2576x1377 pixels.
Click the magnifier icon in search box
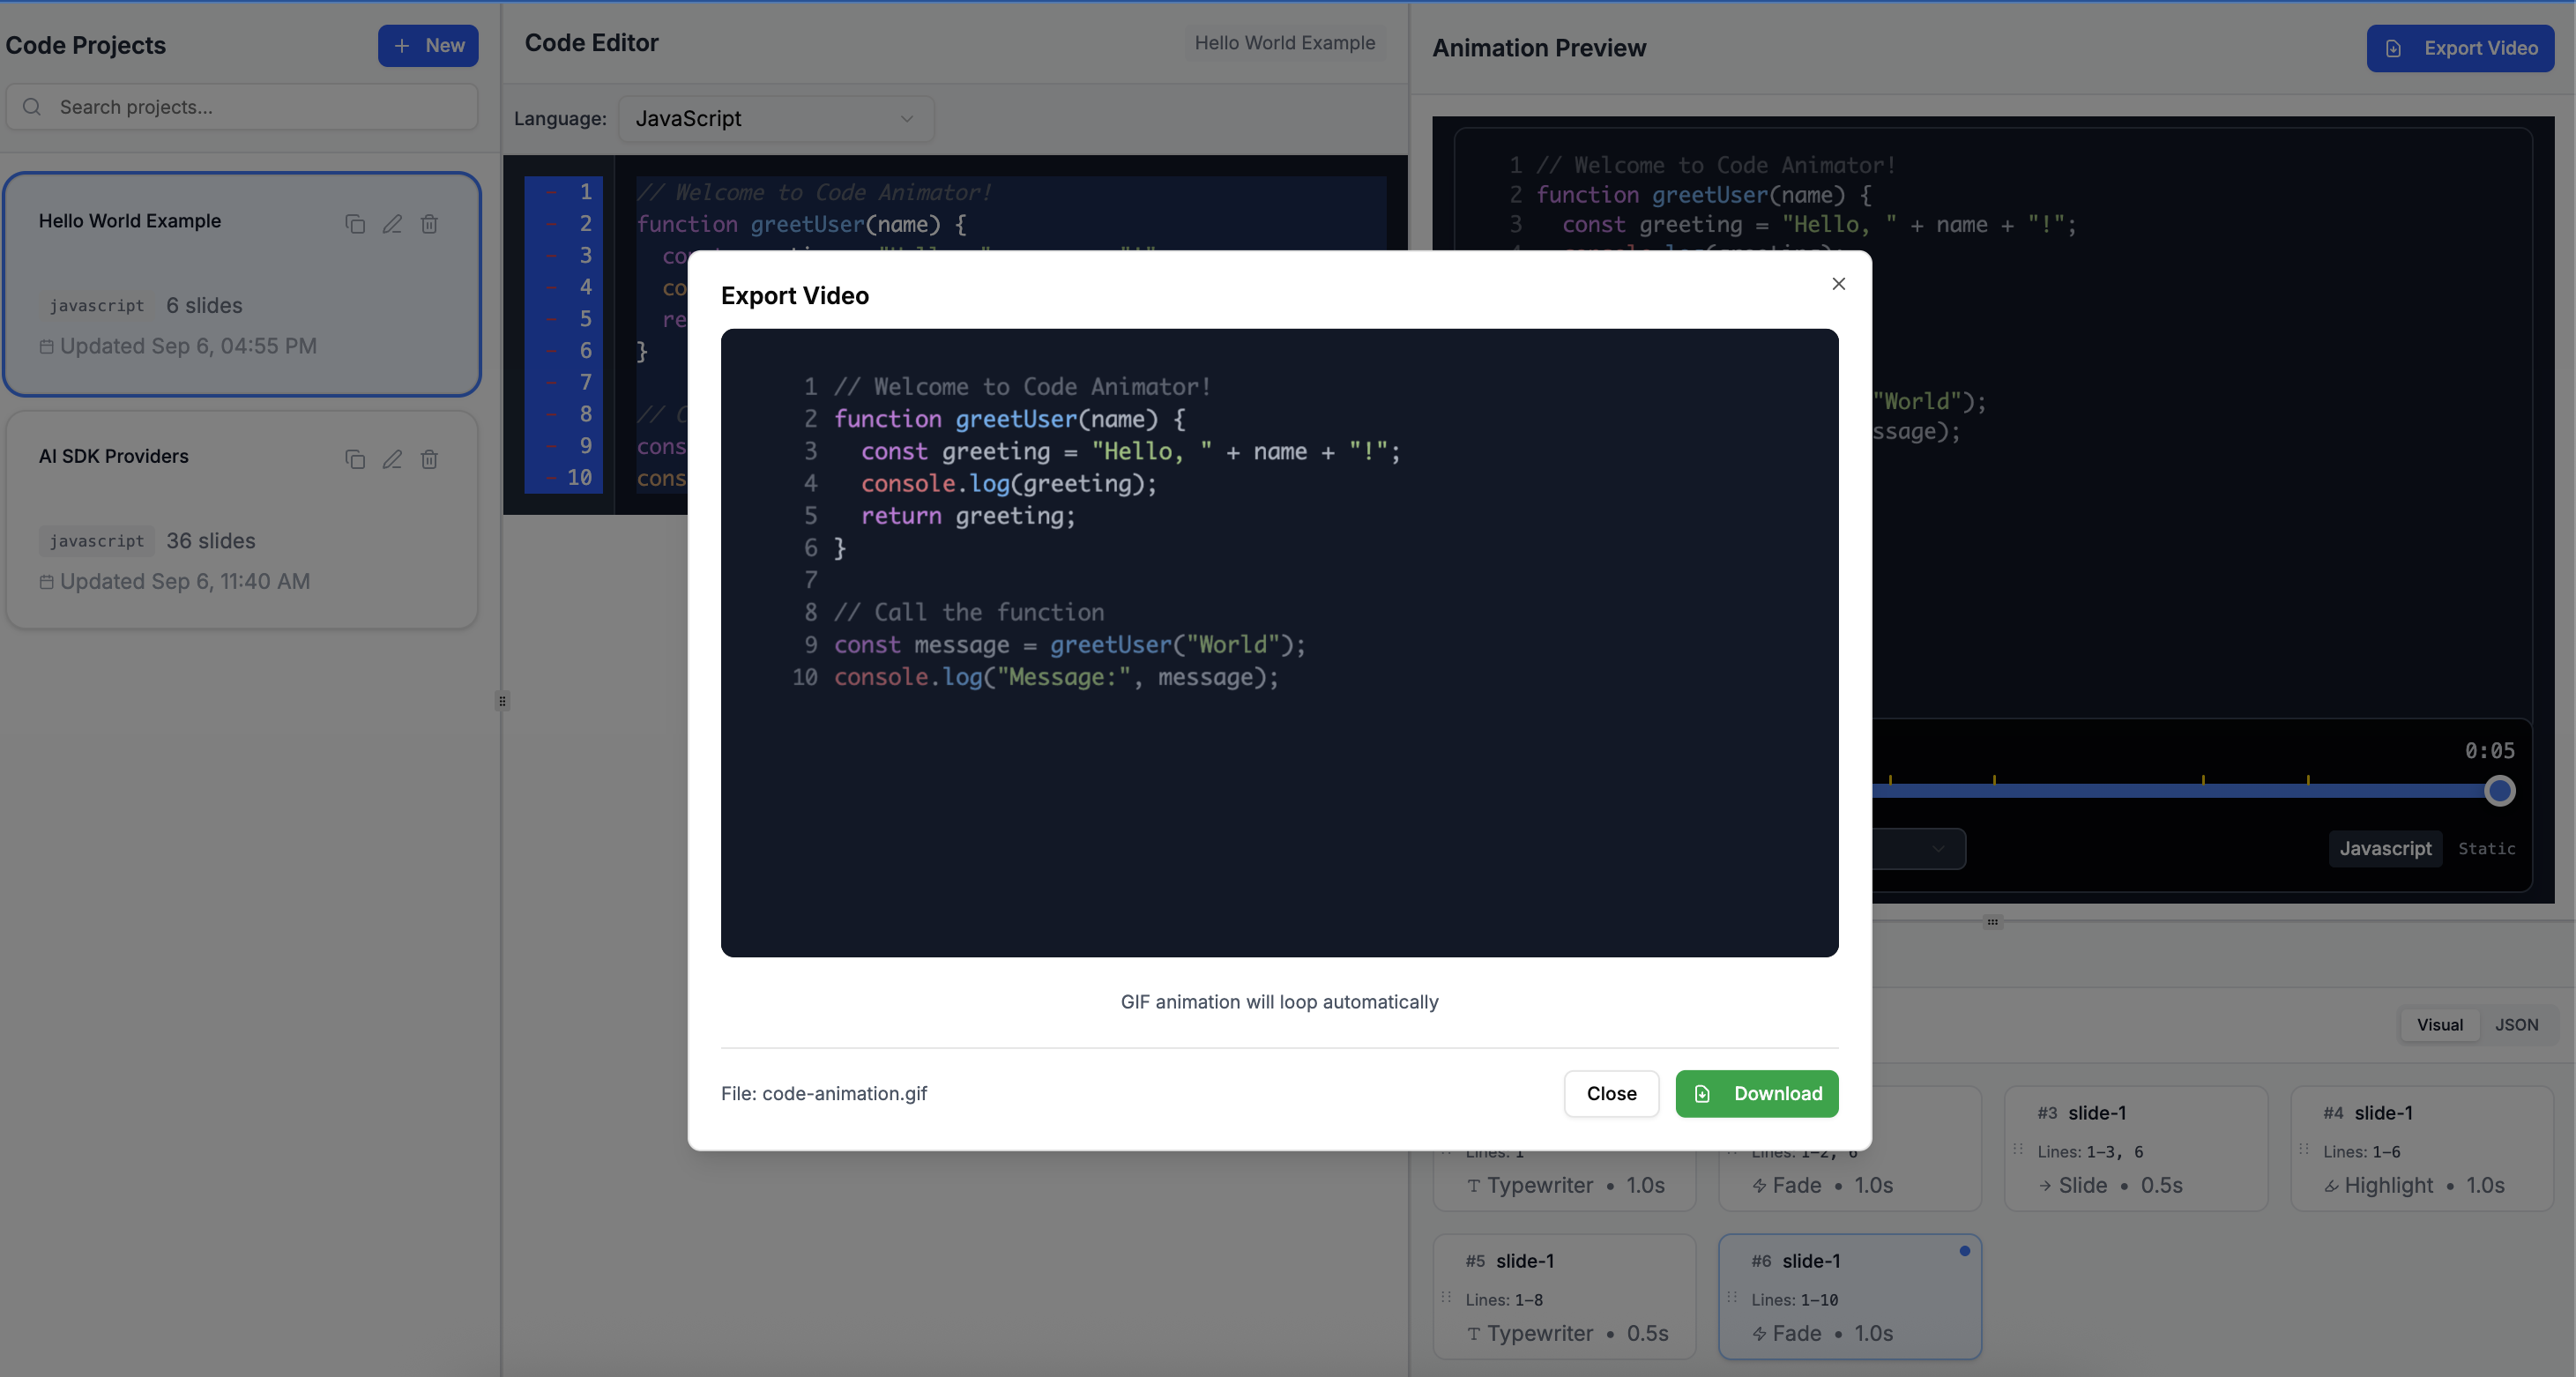tap(32, 107)
